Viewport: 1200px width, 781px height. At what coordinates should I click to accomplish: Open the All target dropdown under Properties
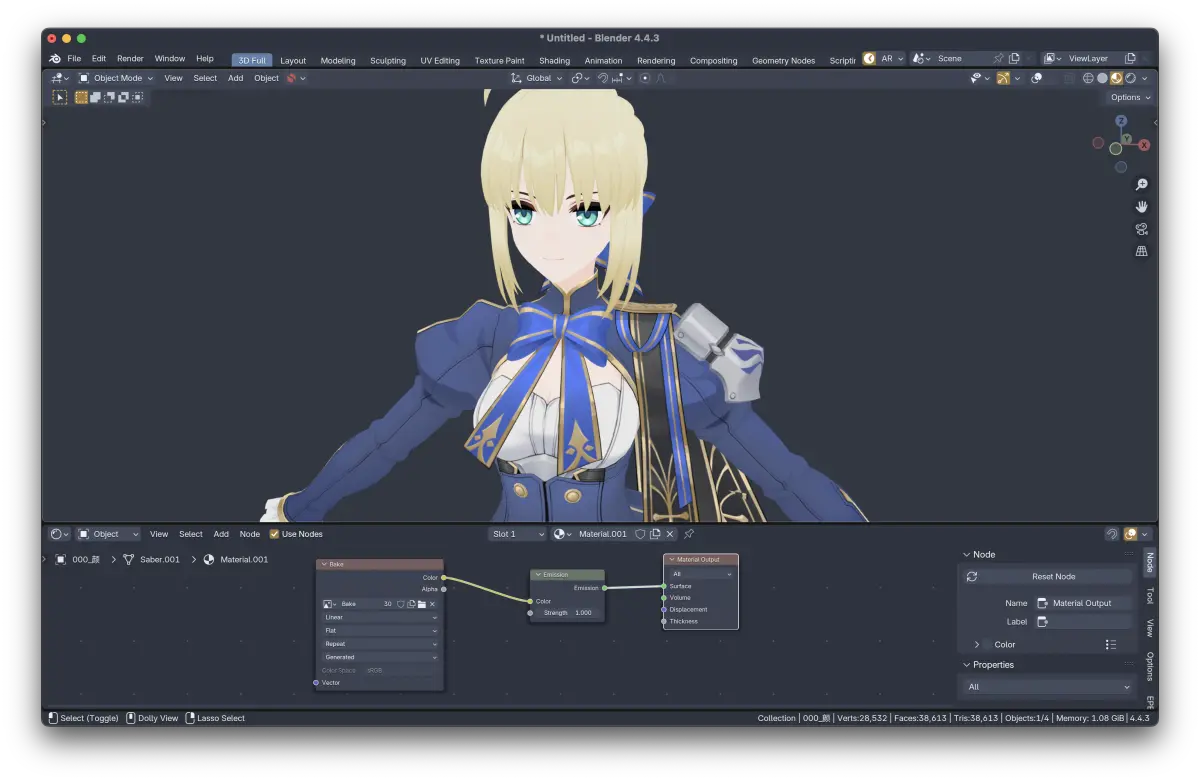(1048, 687)
